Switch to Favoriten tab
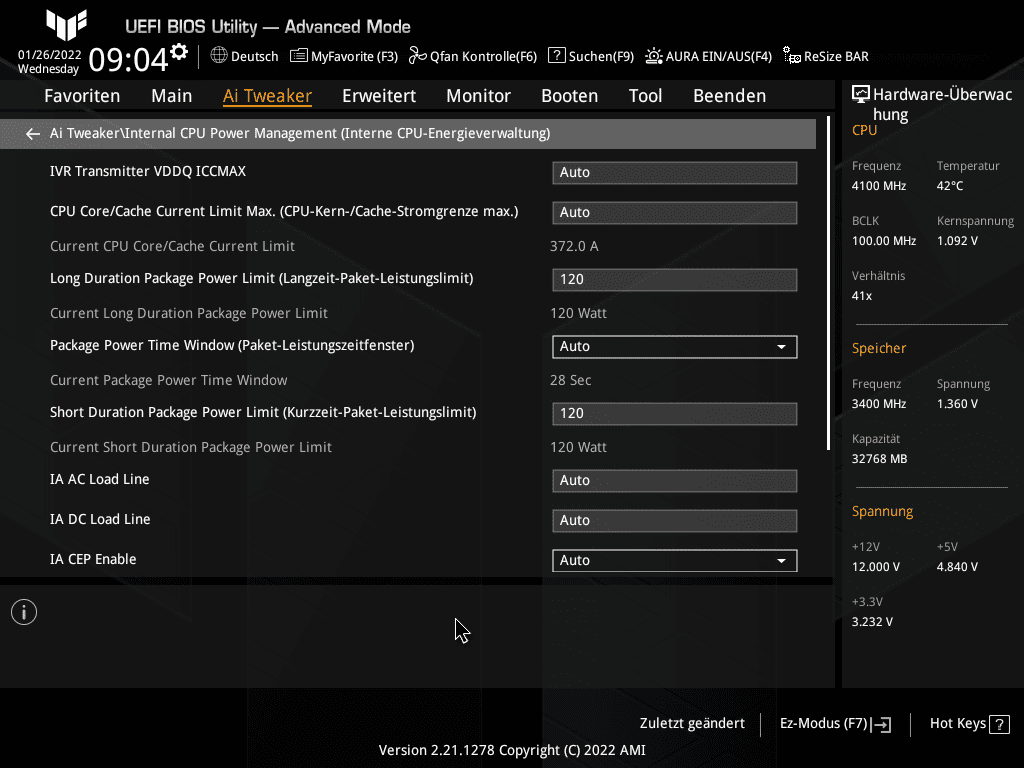Screen dimensions: 1024x768 click(x=82, y=96)
